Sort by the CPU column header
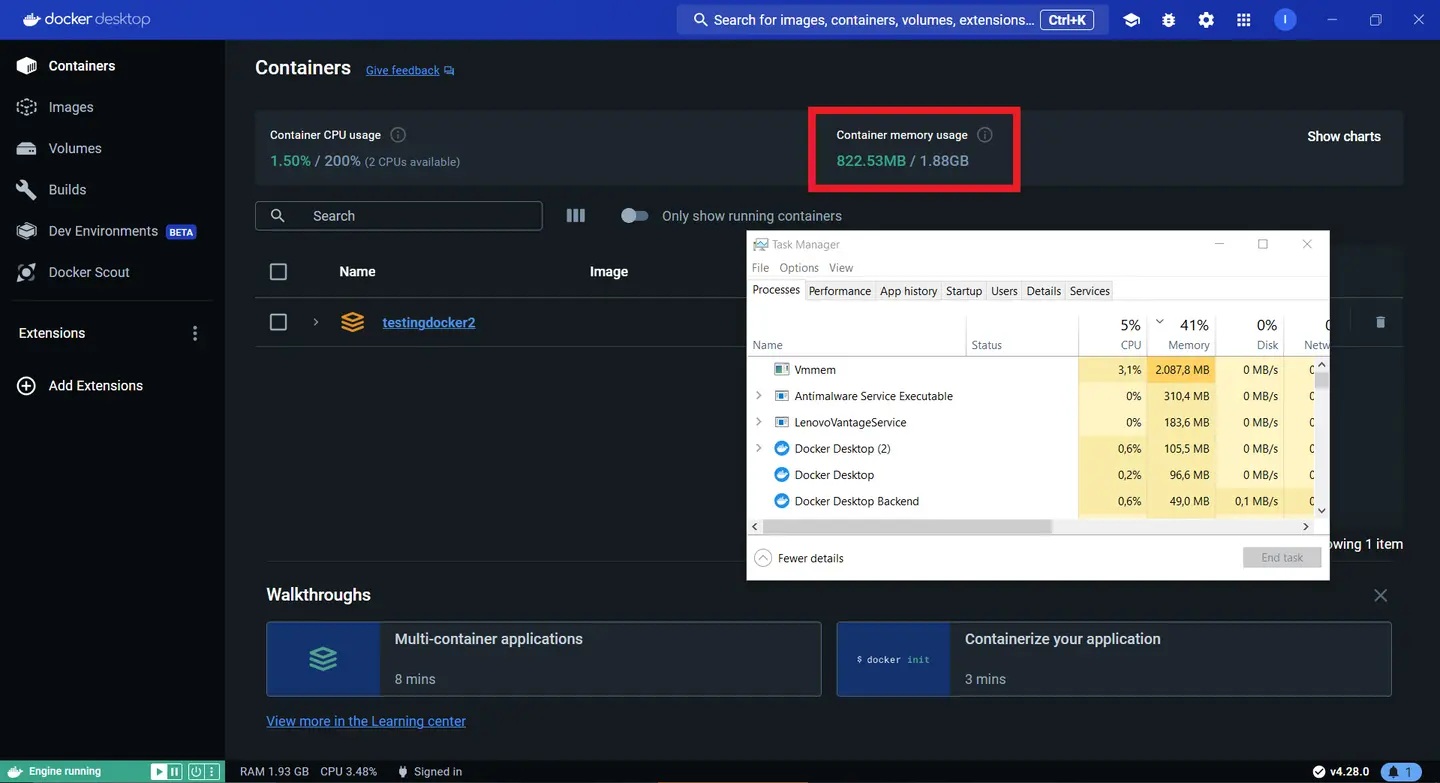Screen dimensions: 1440x783 pyautogui.click(x=1113, y=333)
